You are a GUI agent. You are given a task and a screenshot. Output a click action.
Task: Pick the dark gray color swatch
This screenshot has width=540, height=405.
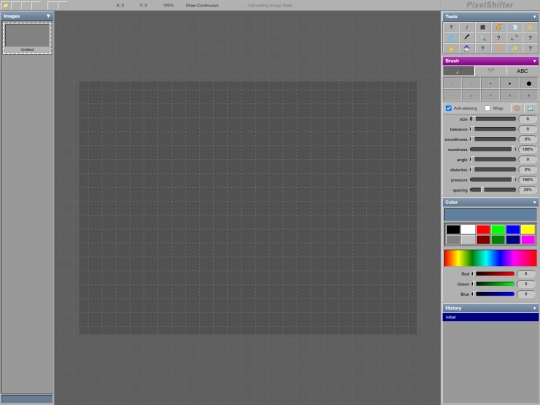(x=453, y=240)
